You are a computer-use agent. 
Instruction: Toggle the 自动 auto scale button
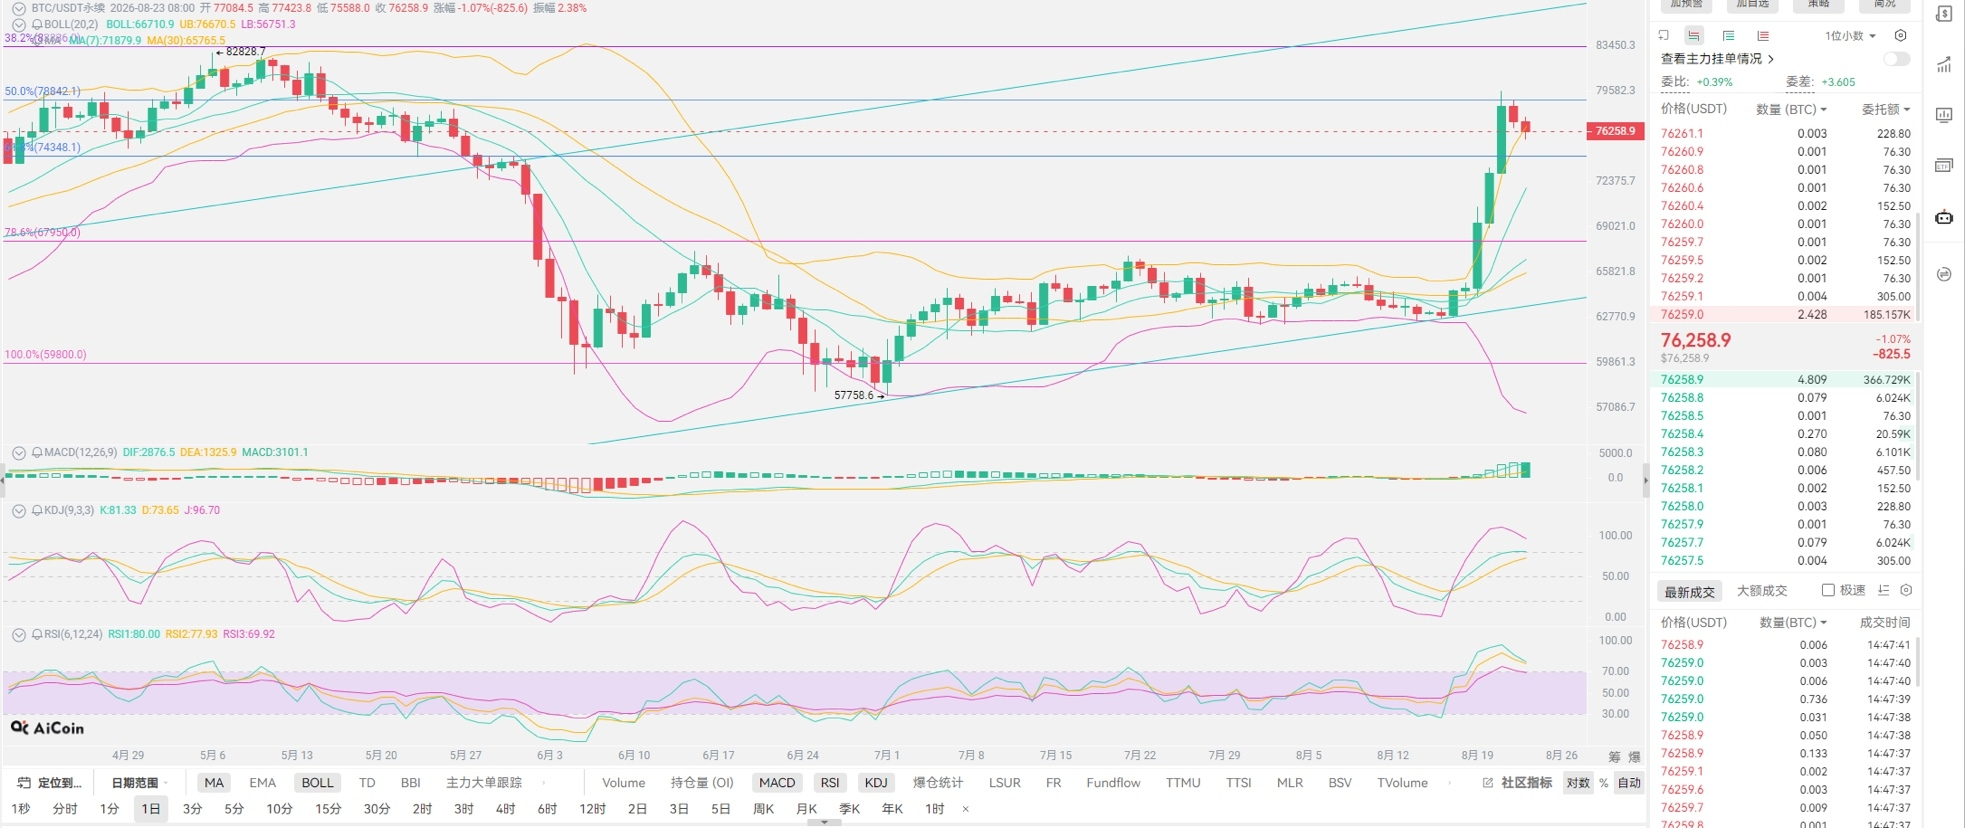pos(1630,783)
